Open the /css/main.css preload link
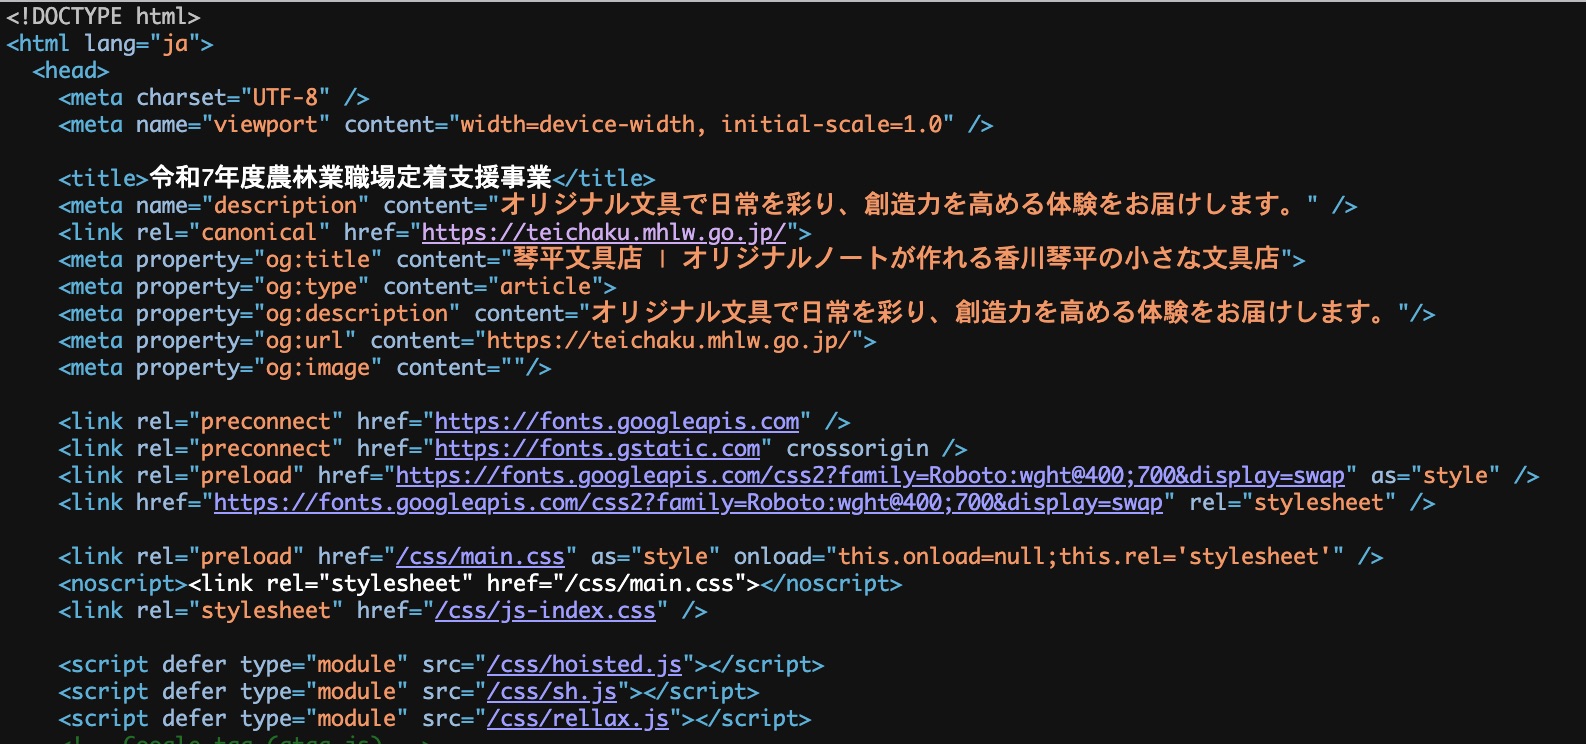Screen dimensions: 1586x744 pyautogui.click(x=481, y=557)
